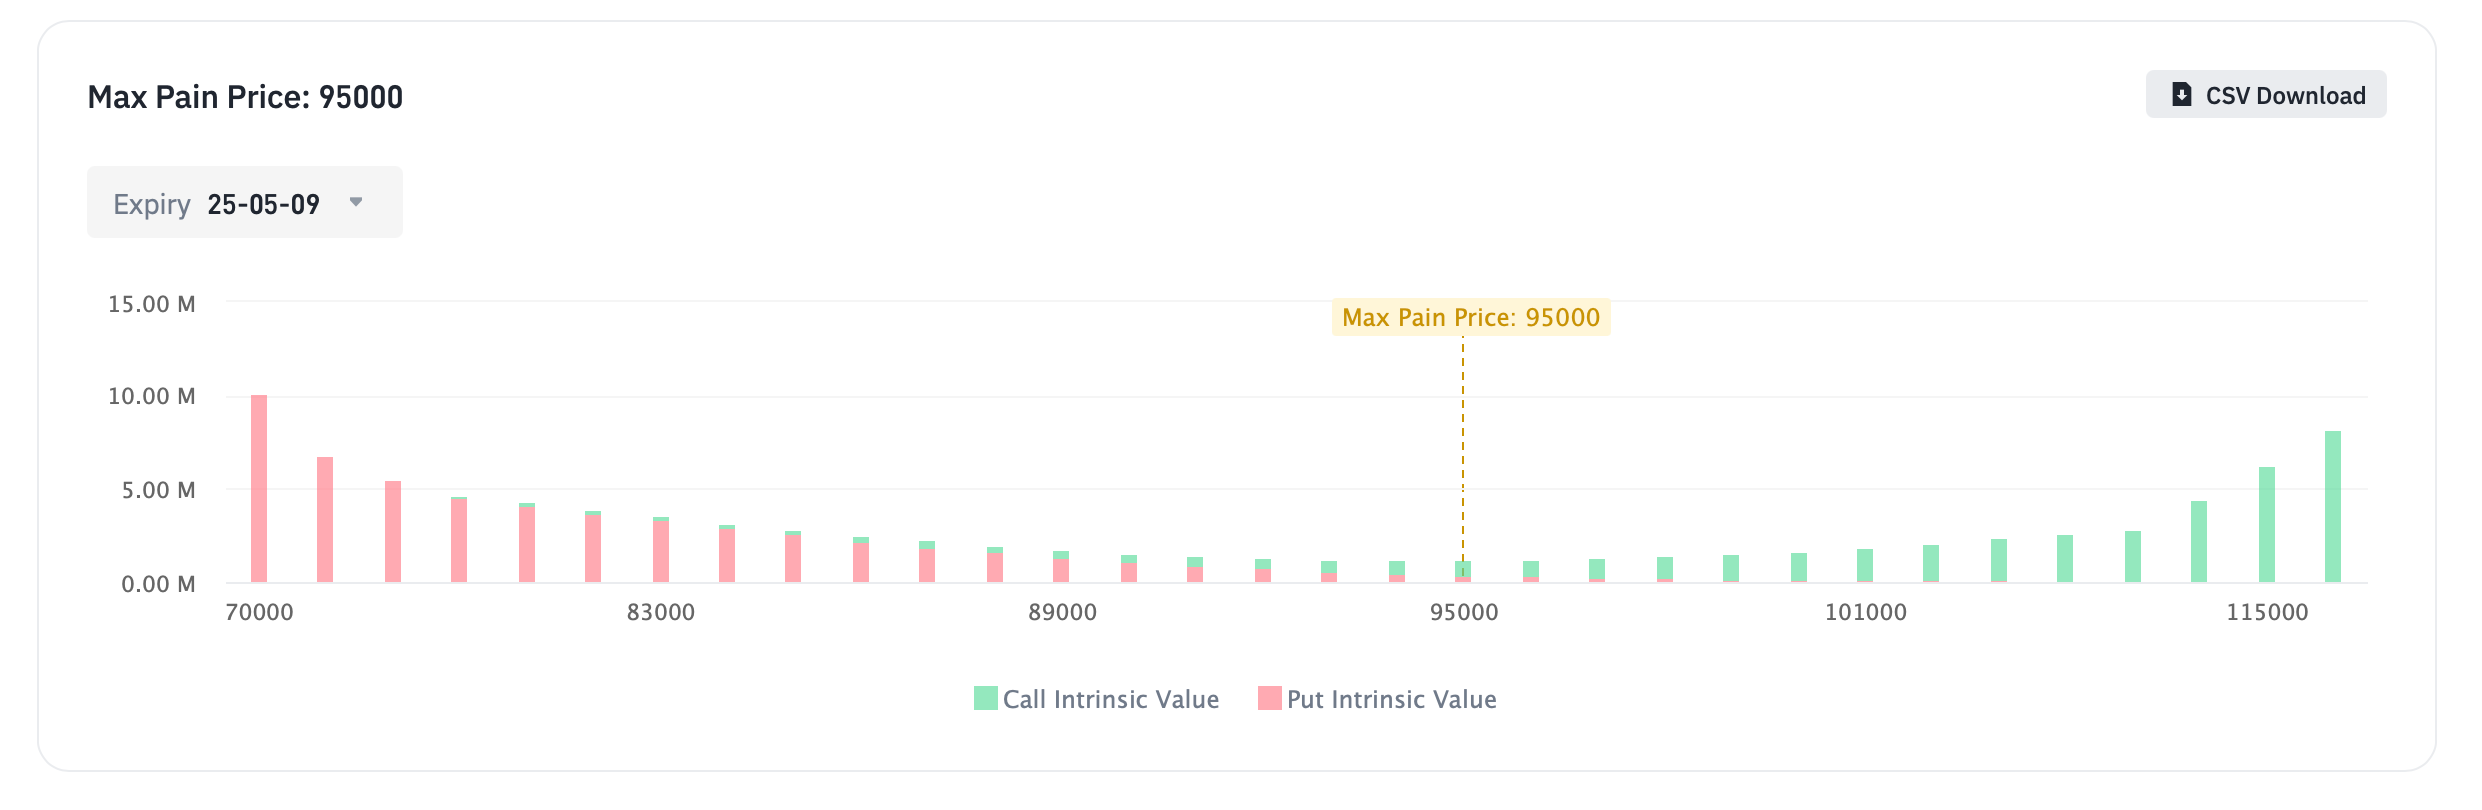Click the tallest green bar at far right

2333,507
